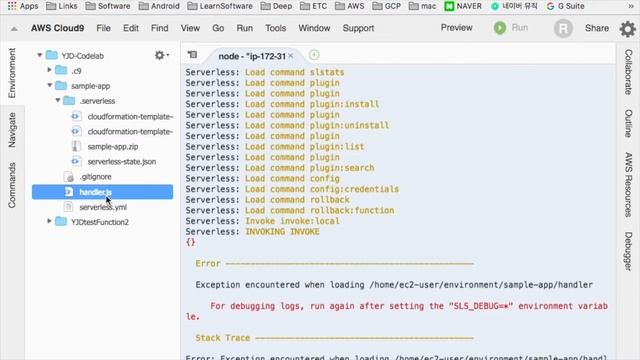Show more bookmarks chevron
Viewport: 640px width, 360px height.
(631, 6)
